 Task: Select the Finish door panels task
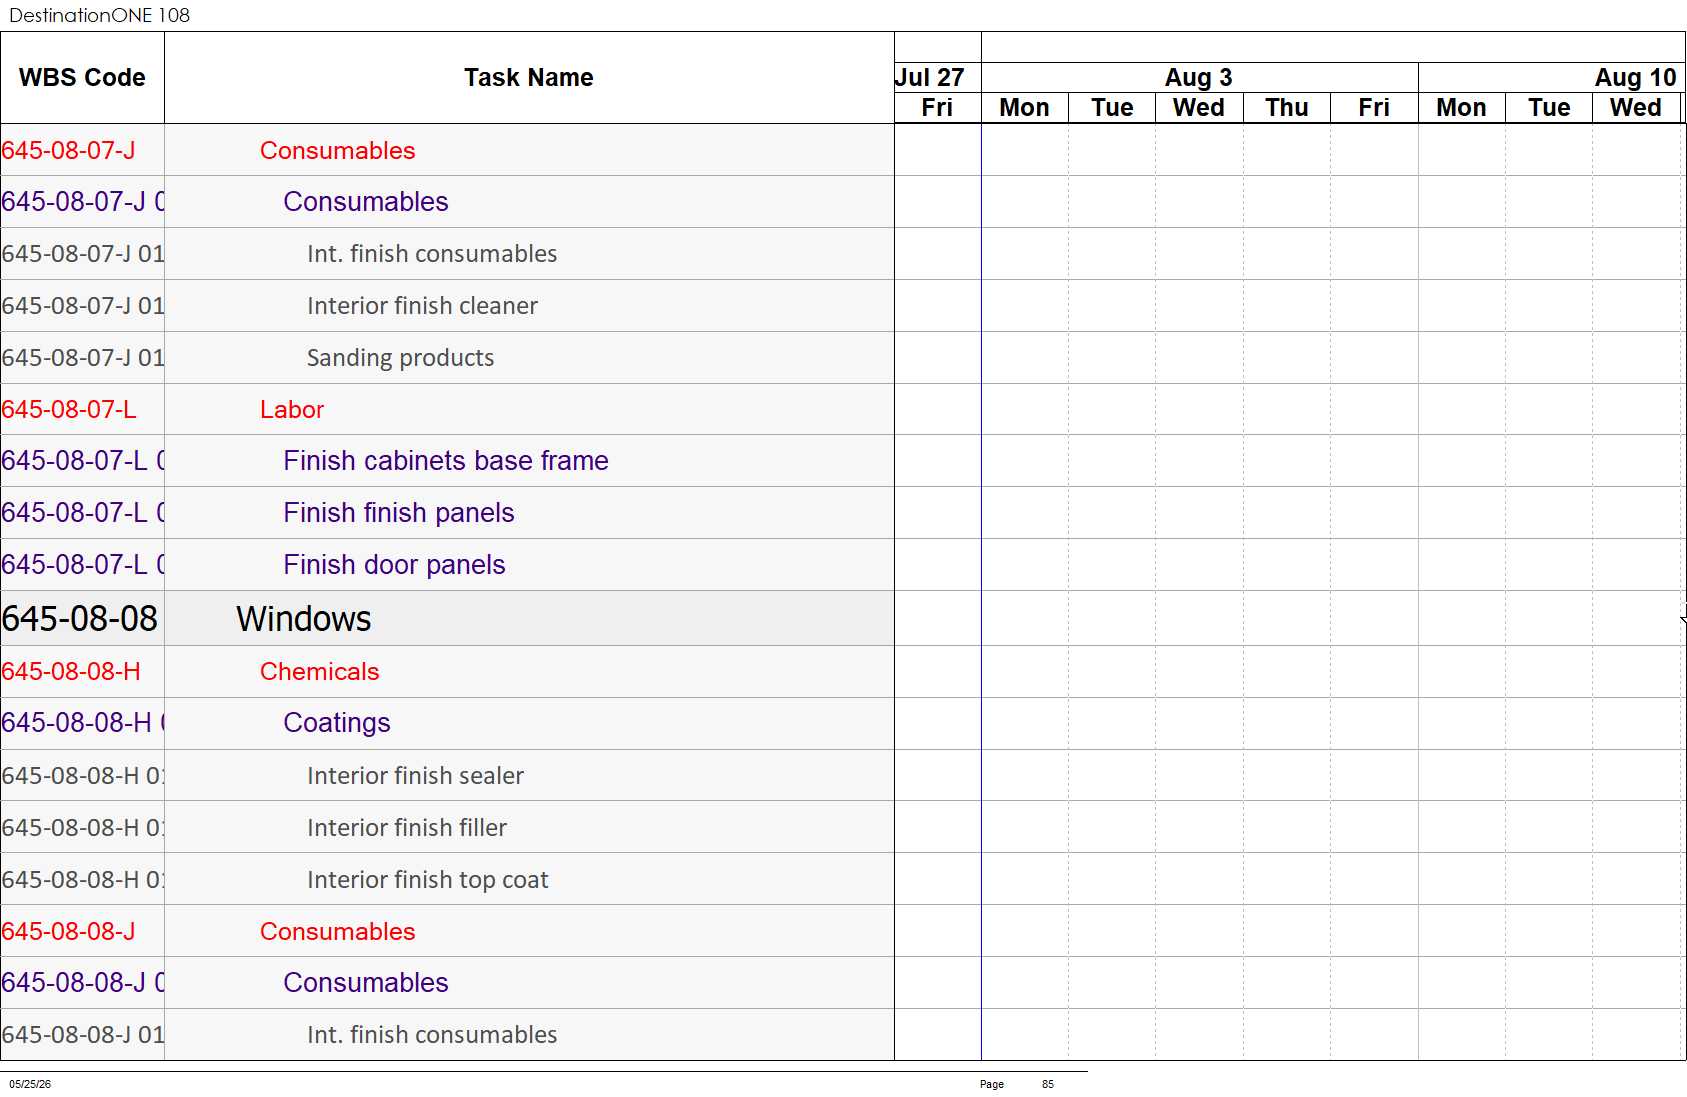[394, 565]
